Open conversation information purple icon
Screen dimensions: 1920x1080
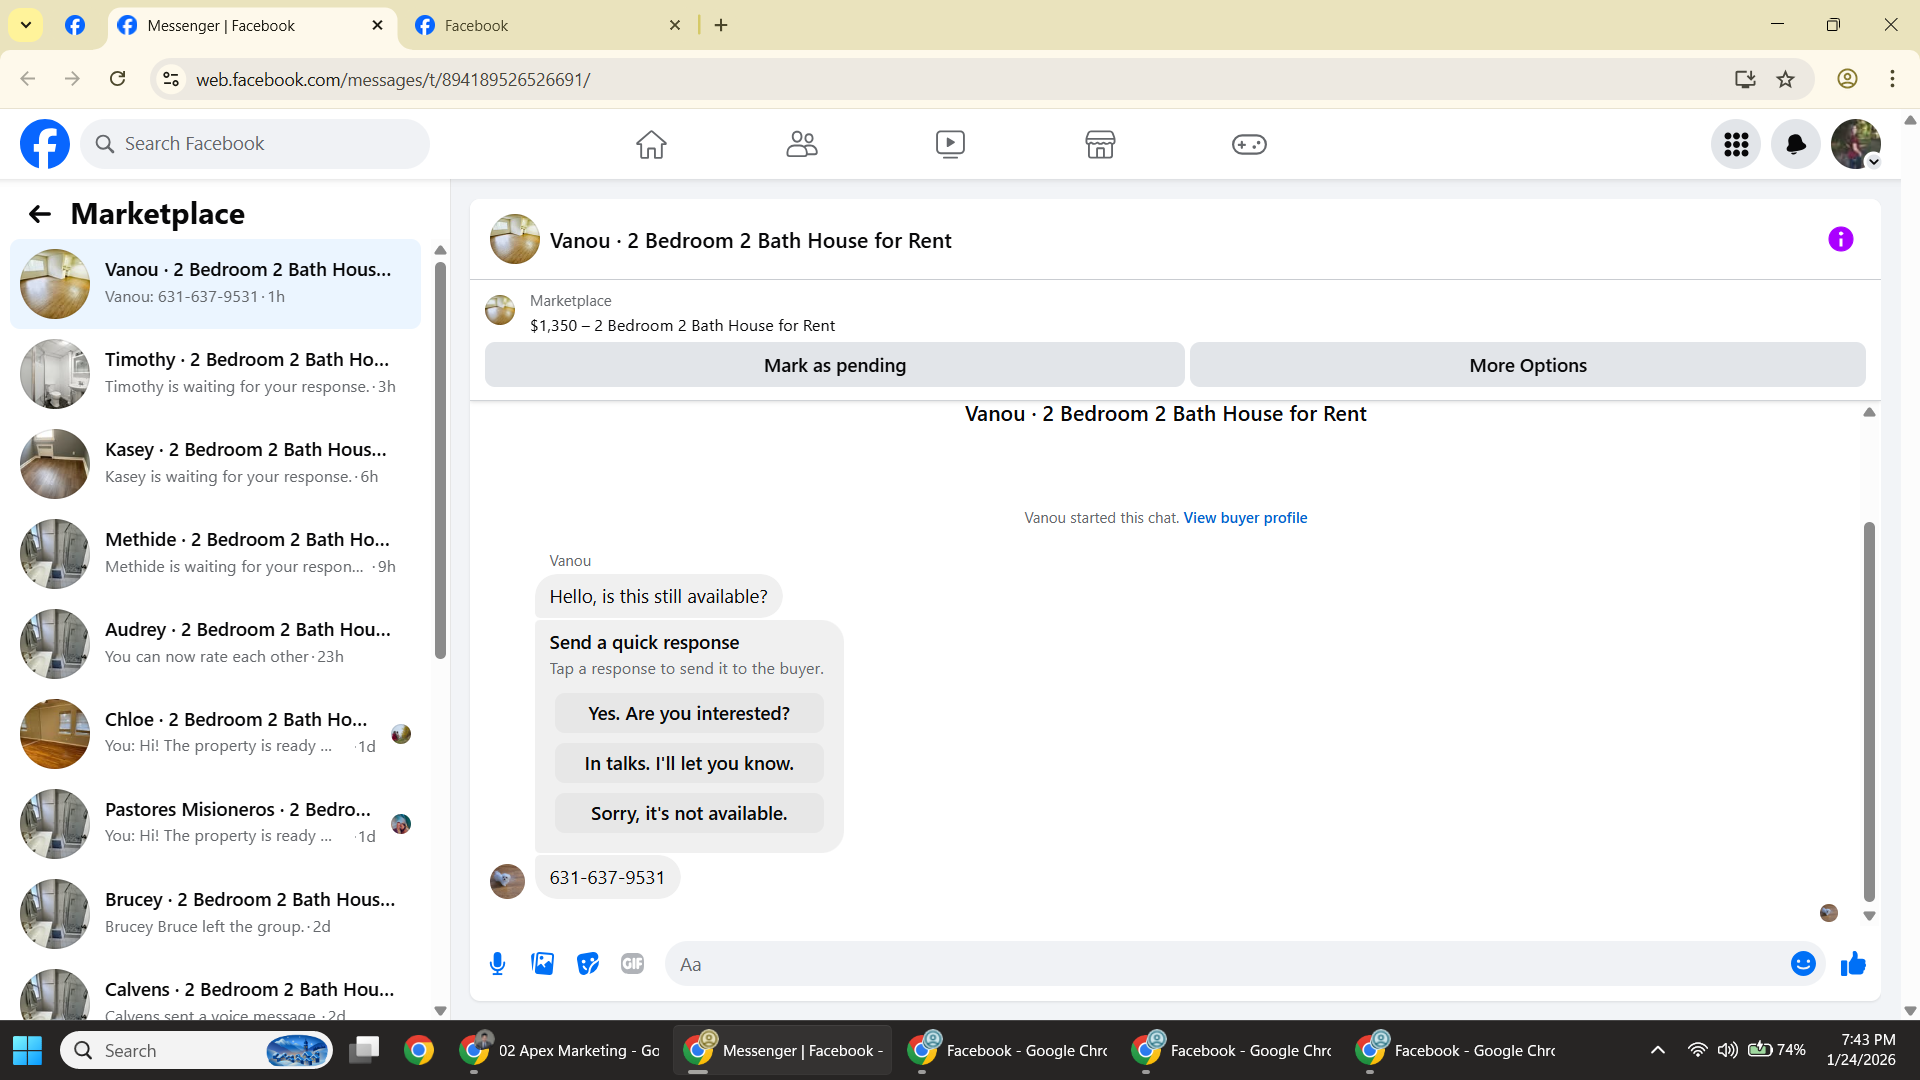(1840, 240)
